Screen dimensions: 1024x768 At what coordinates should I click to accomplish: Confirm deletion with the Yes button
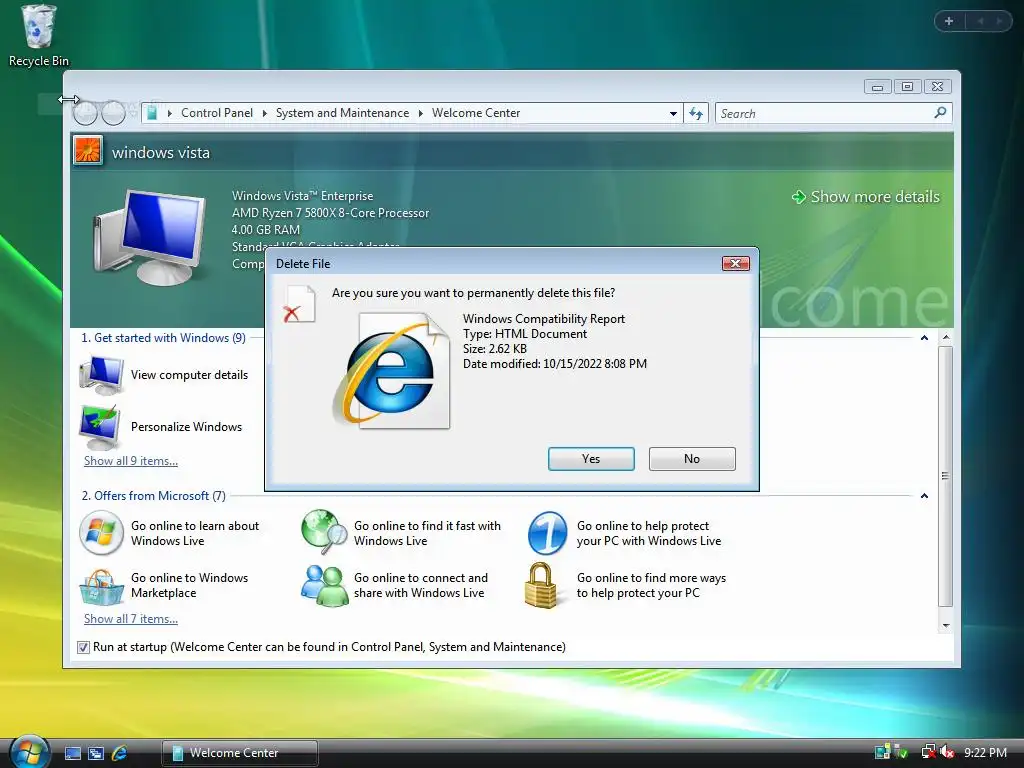(591, 459)
